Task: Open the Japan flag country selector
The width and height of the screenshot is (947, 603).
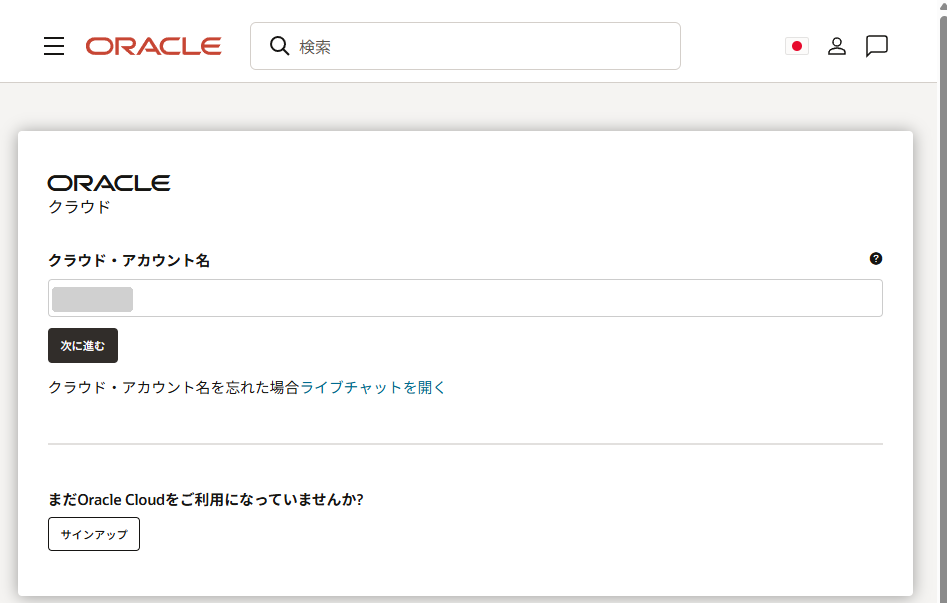Action: 797,46
